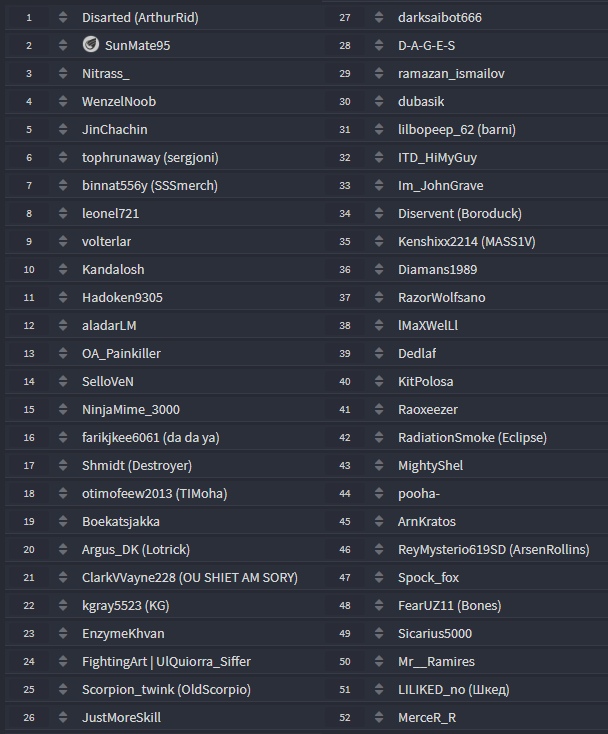
Task: Click the up-down stepper for WenzelNoob
Action: coord(63,102)
